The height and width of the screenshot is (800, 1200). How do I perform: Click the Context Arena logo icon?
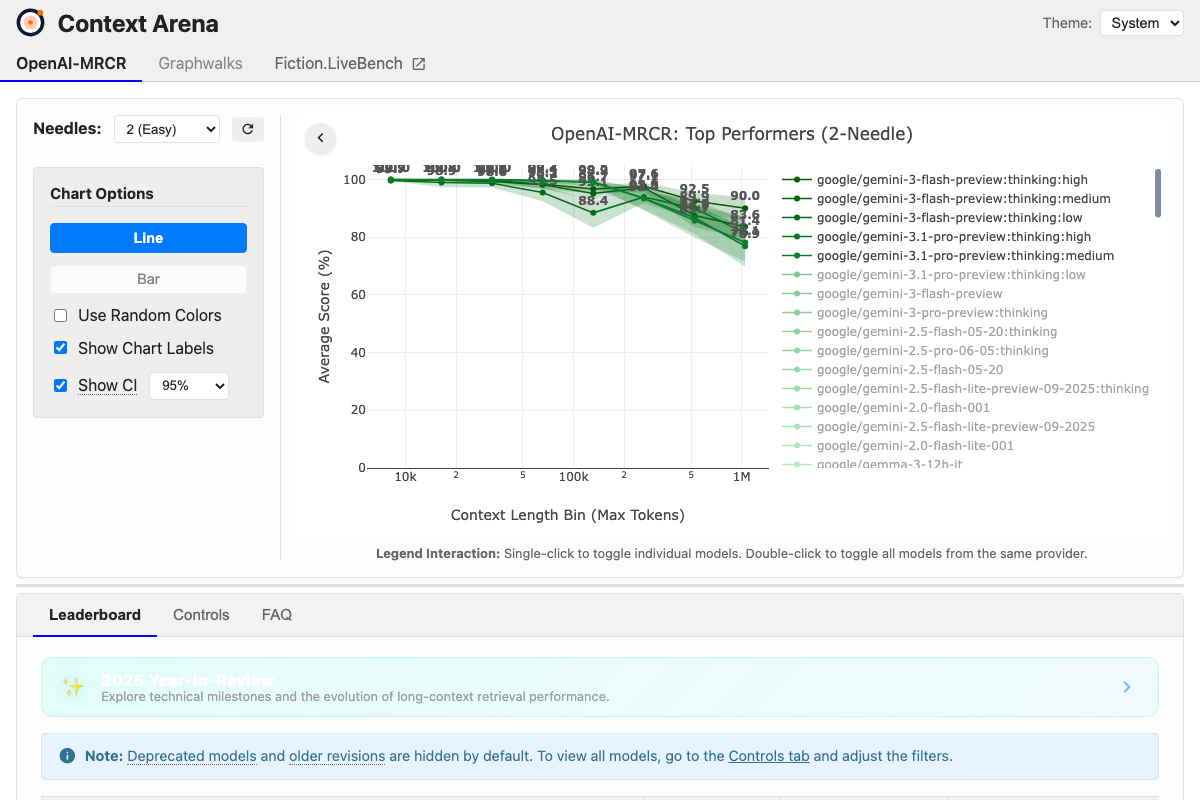pyautogui.click(x=30, y=22)
